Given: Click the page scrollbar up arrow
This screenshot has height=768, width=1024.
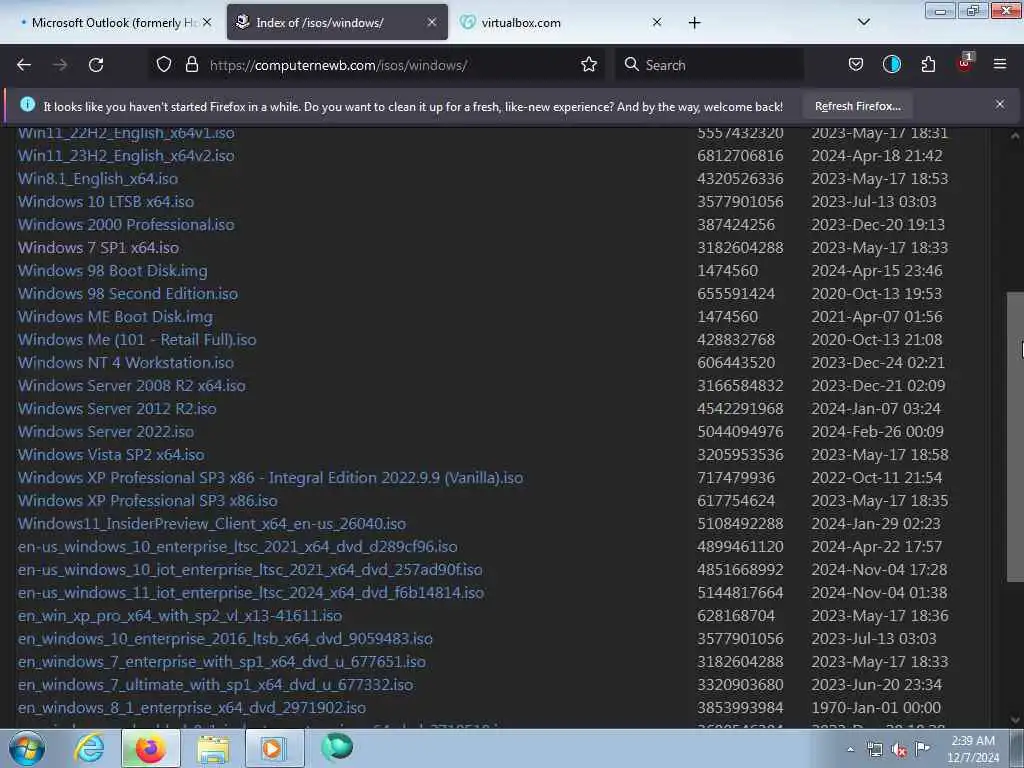Looking at the screenshot, I should [x=1015, y=136].
